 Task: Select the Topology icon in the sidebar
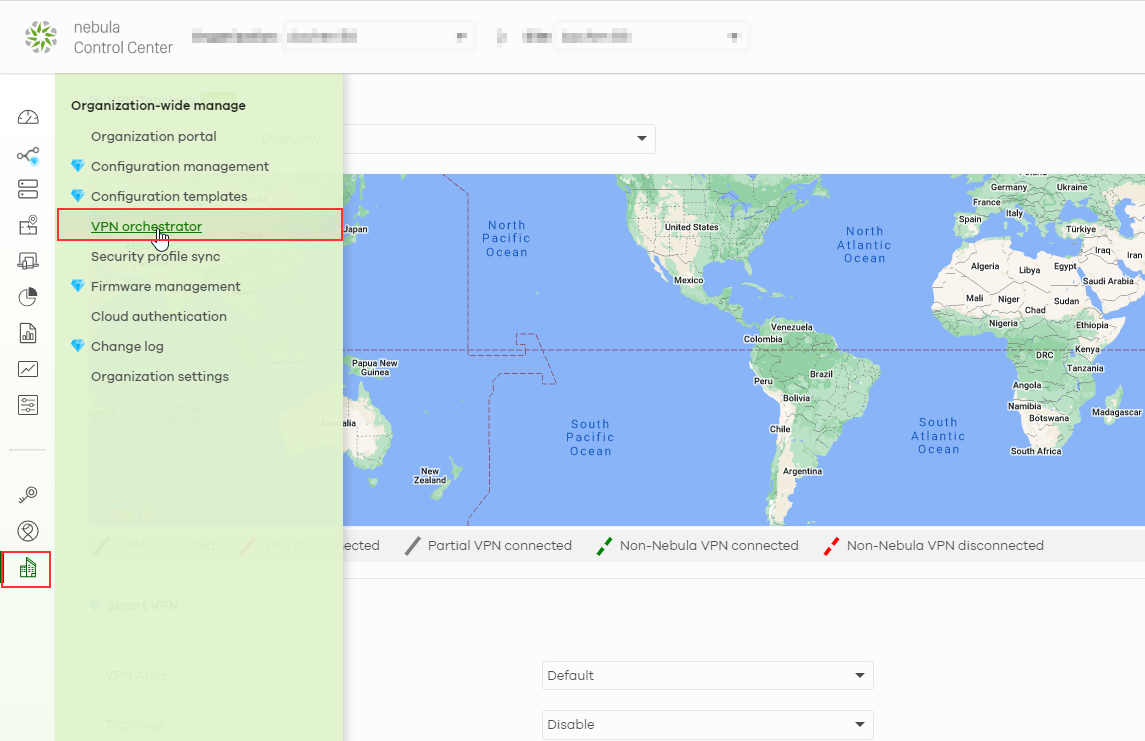(27, 156)
